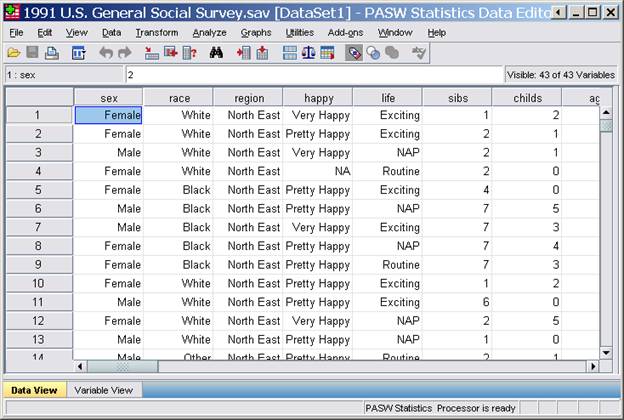Click the Go to variable icon
This screenshot has height=420, width=624.
(171, 53)
